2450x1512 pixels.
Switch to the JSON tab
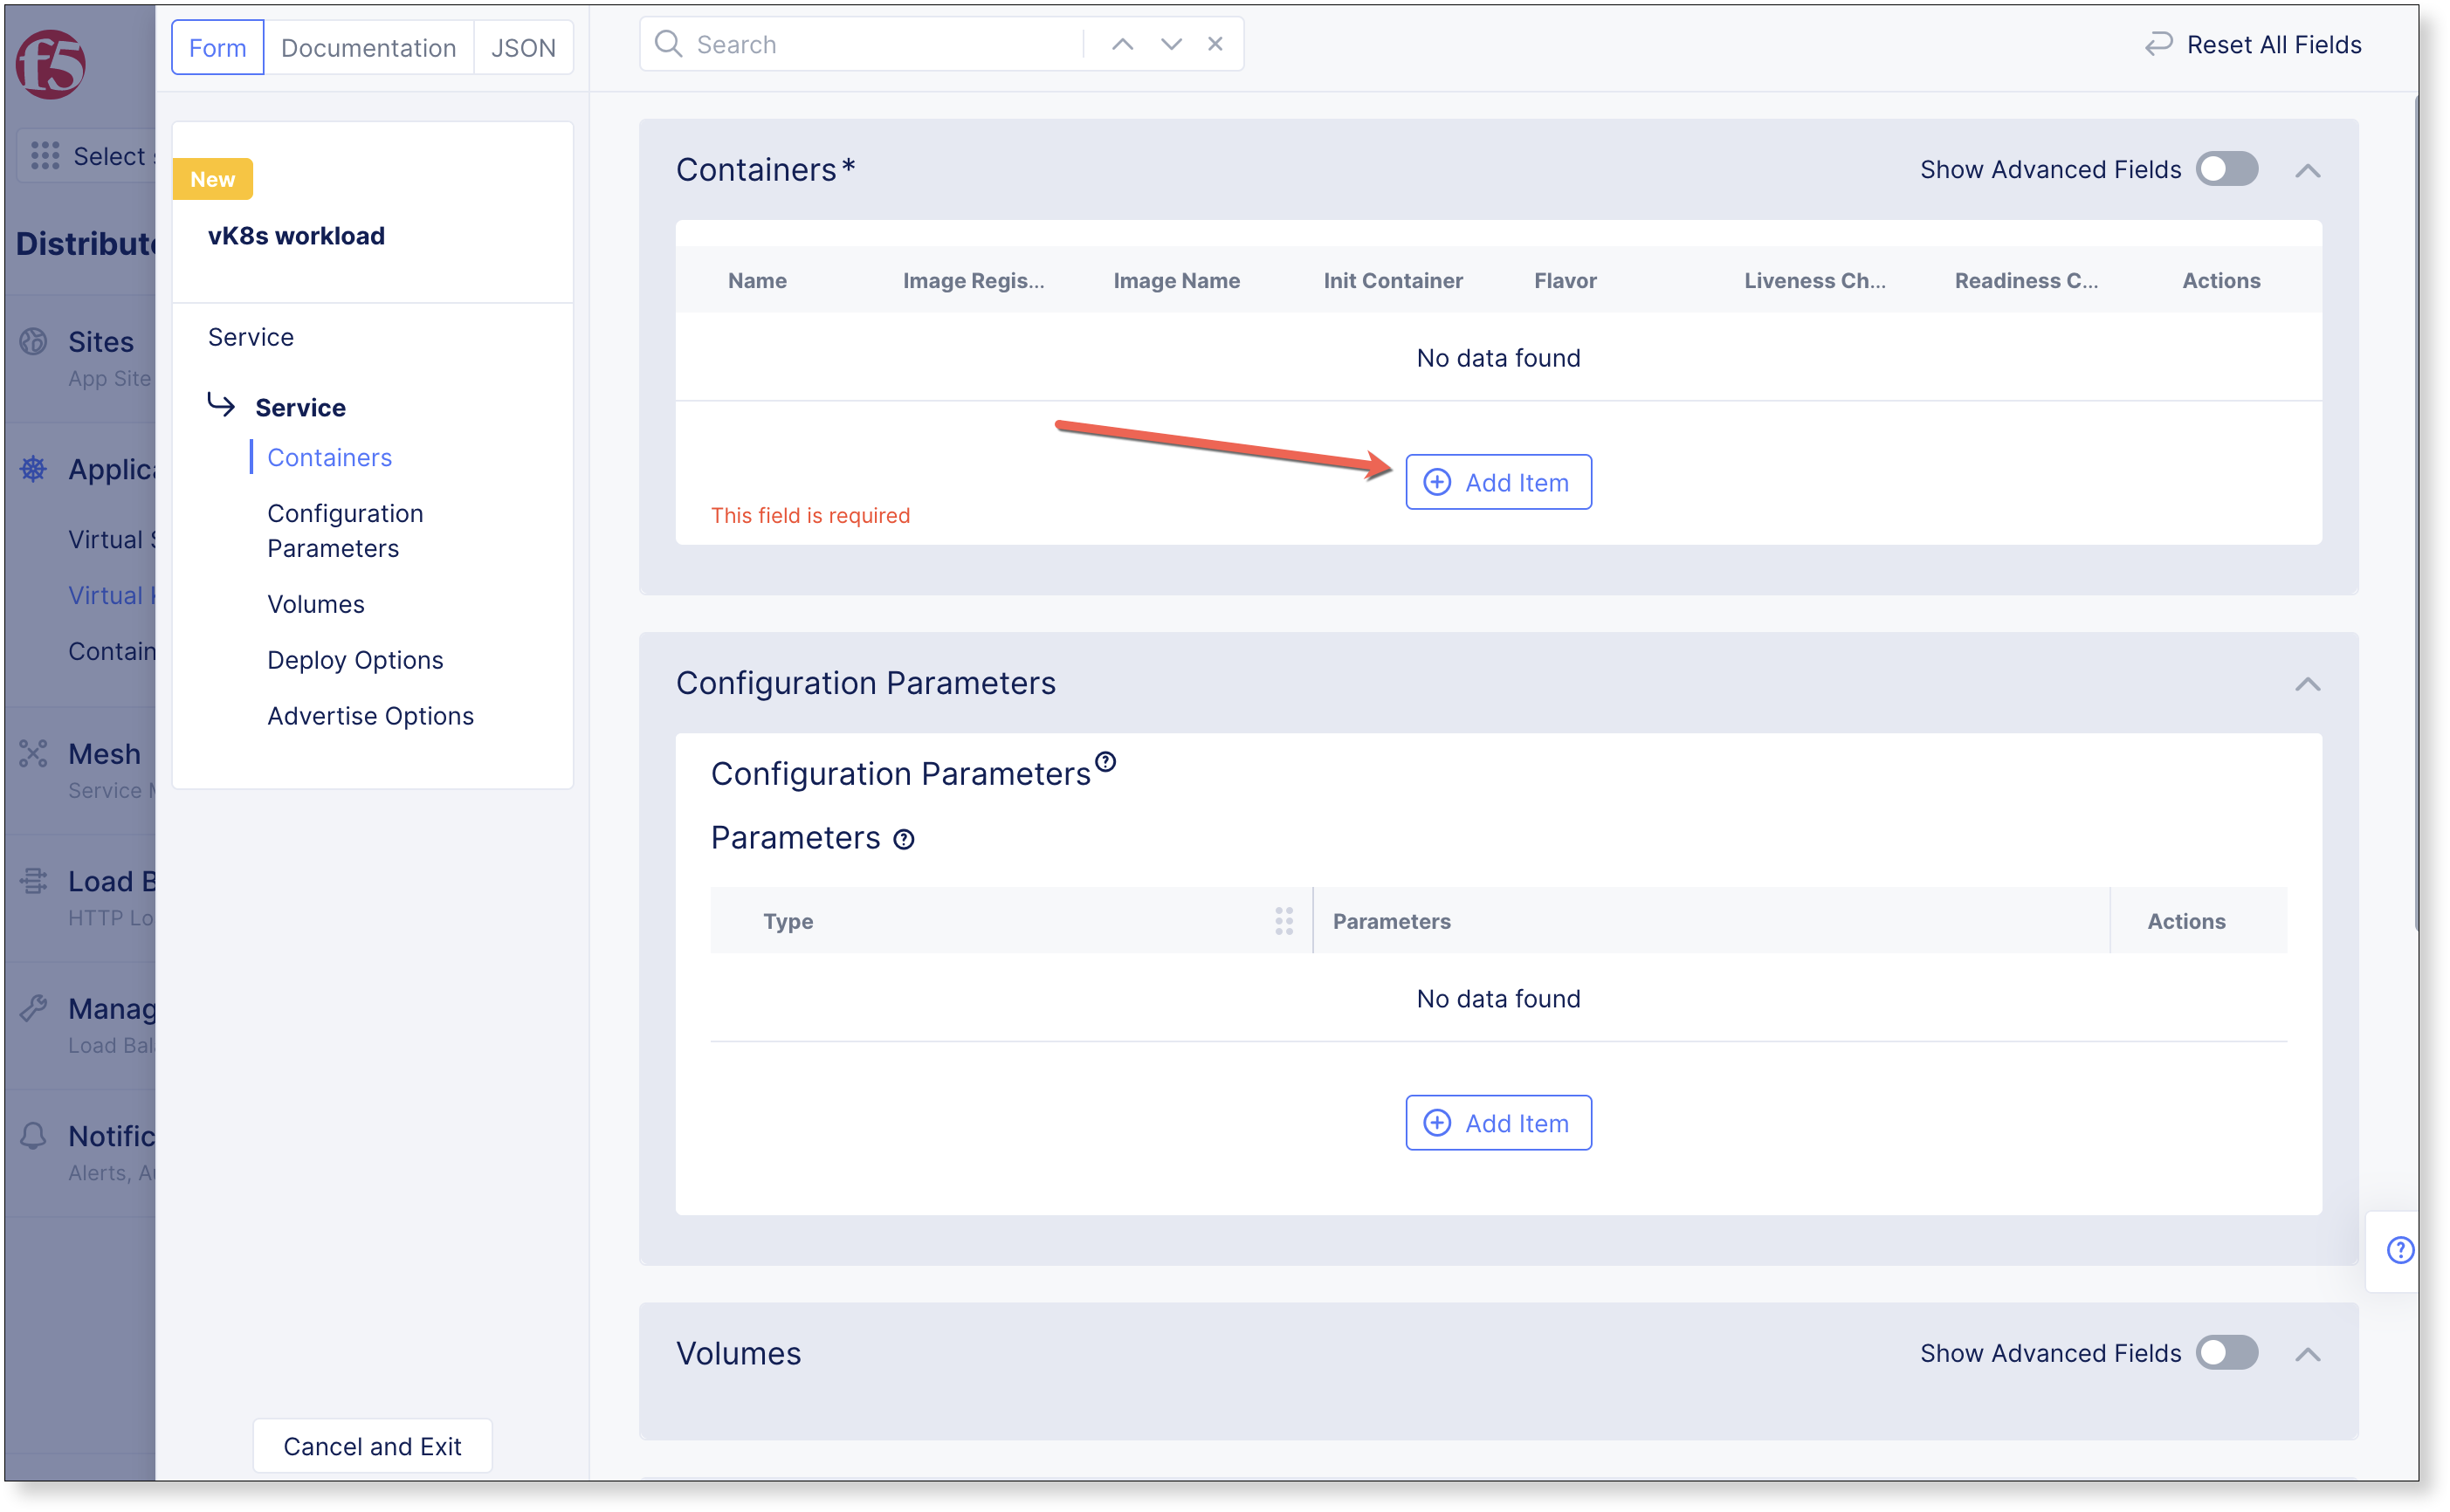(523, 47)
